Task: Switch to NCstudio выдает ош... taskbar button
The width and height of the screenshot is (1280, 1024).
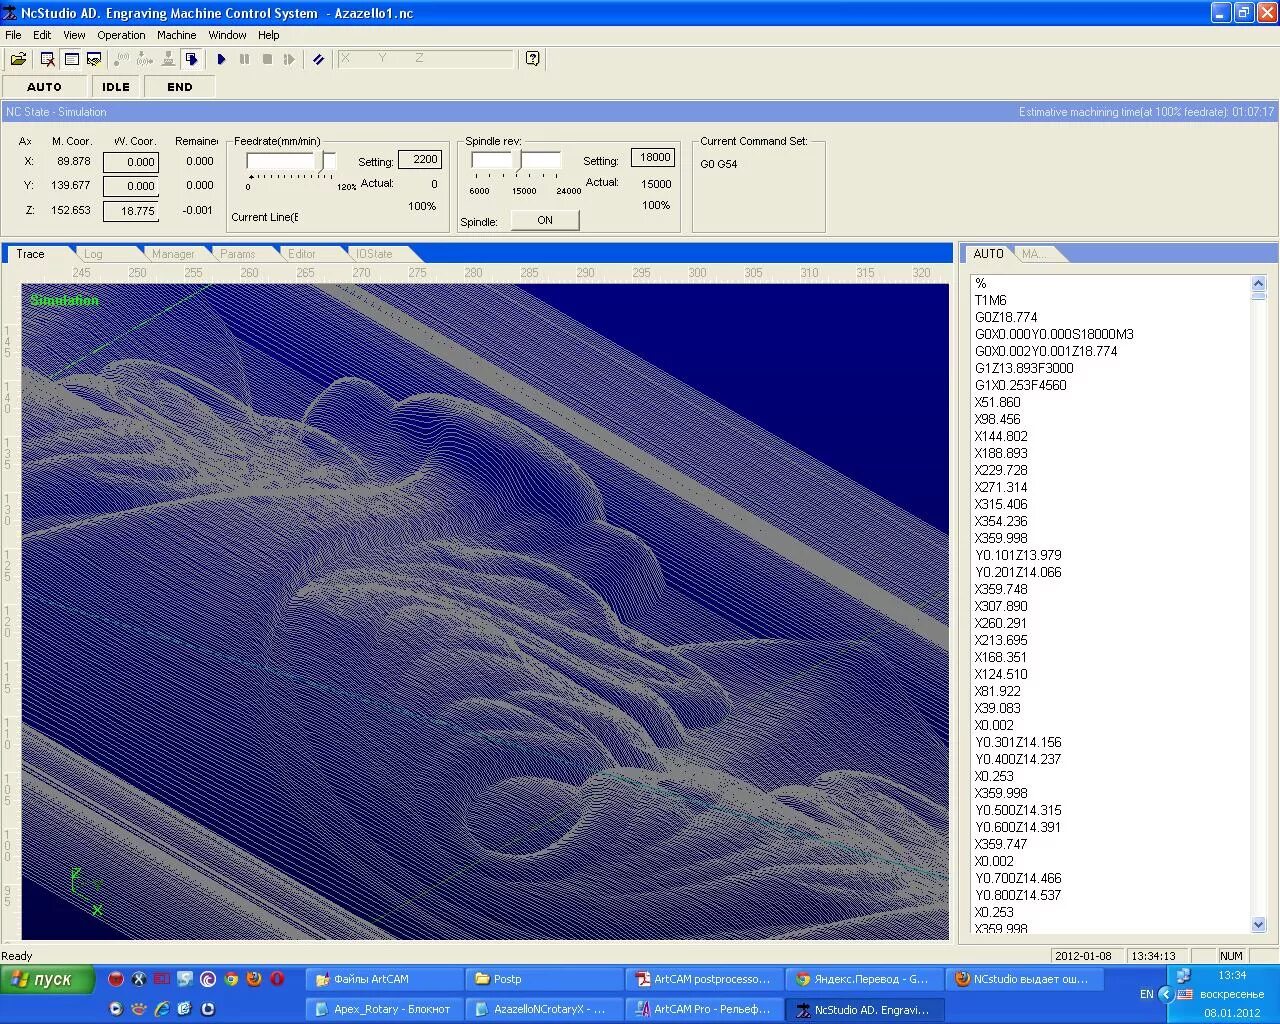Action: pyautogui.click(x=1023, y=979)
